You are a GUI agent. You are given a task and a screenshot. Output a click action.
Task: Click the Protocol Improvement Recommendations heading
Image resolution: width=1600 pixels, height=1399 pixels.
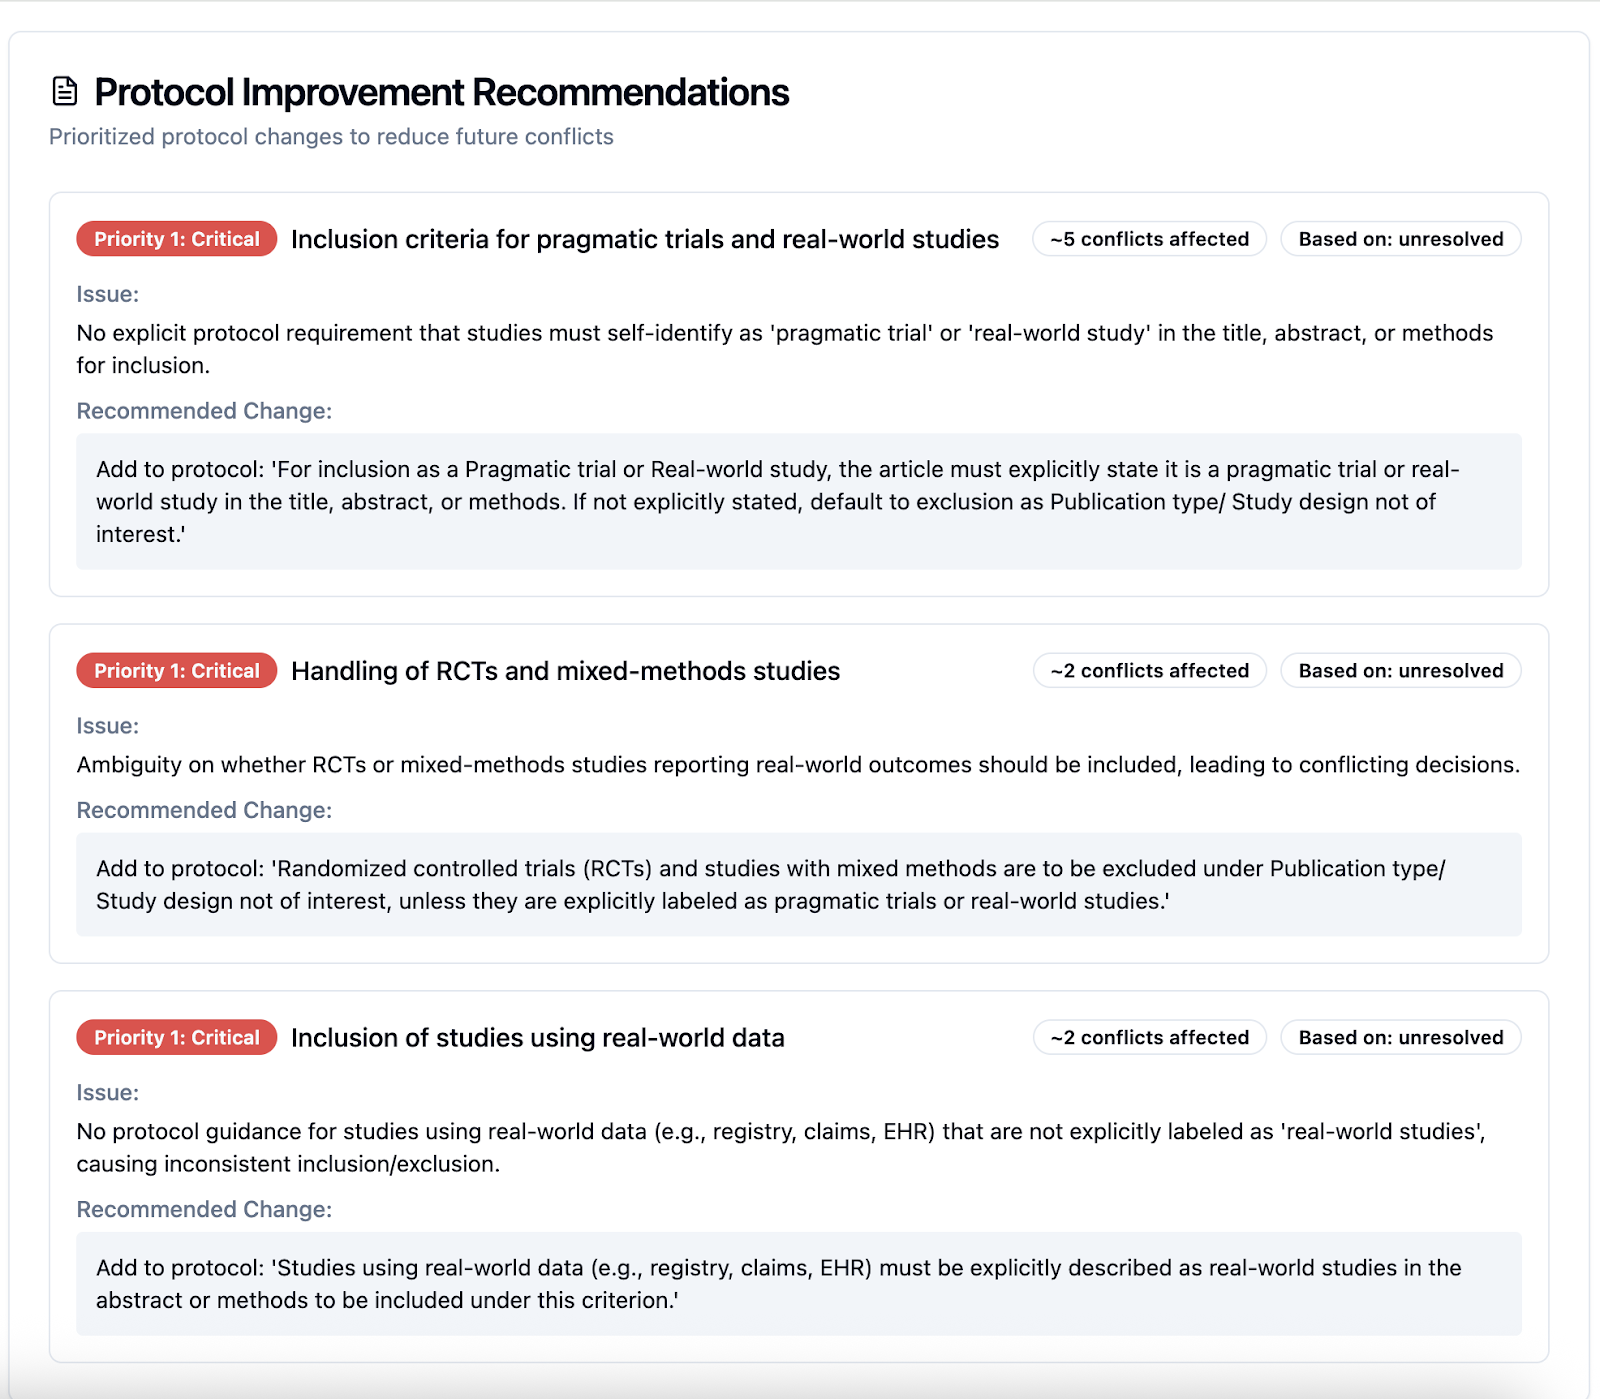(441, 92)
